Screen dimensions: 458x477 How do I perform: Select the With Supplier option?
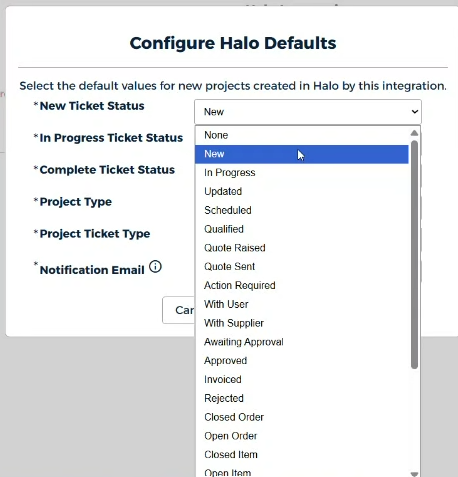click(x=302, y=323)
